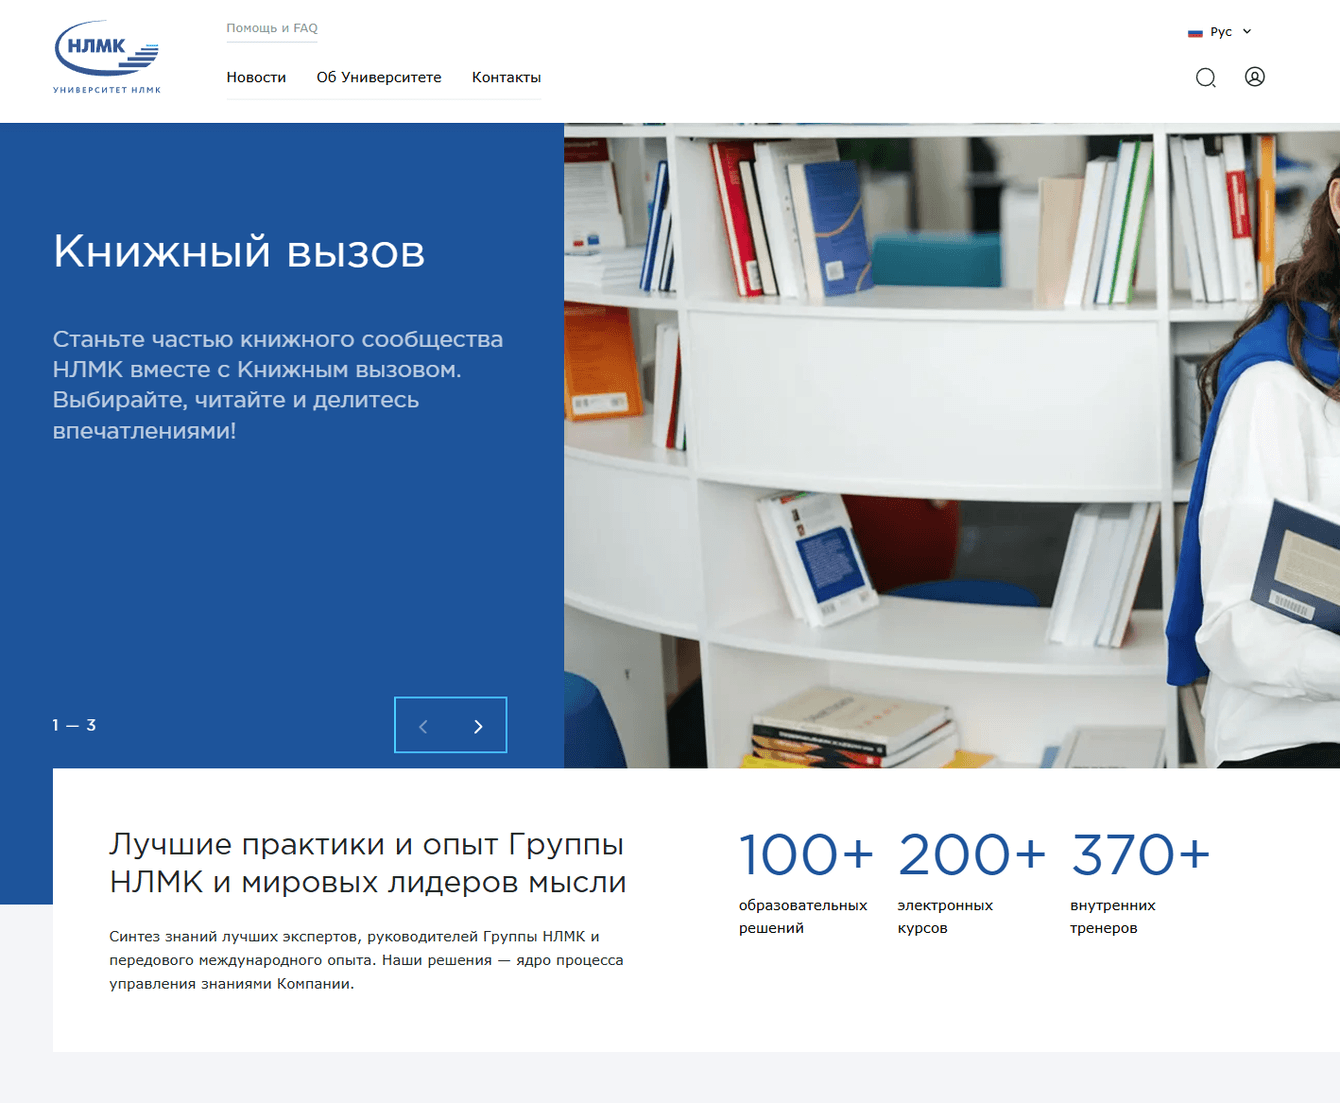Click the электронных курсов label
1340x1103 pixels.
coord(945,916)
